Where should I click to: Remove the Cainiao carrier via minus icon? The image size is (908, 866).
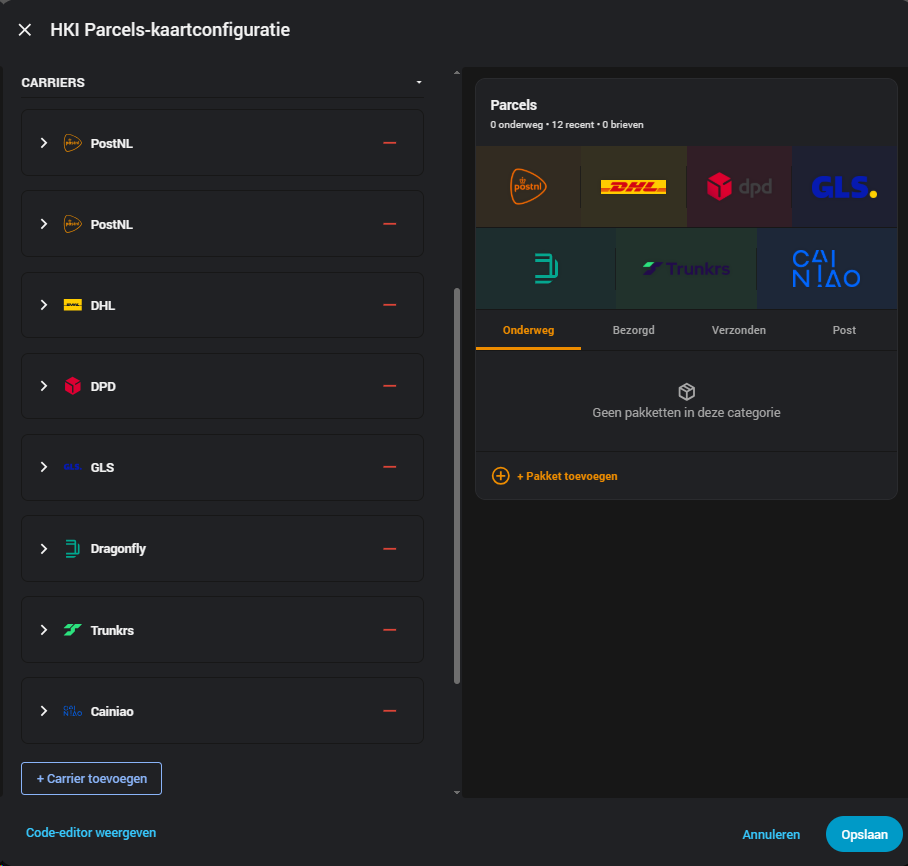[x=390, y=711]
